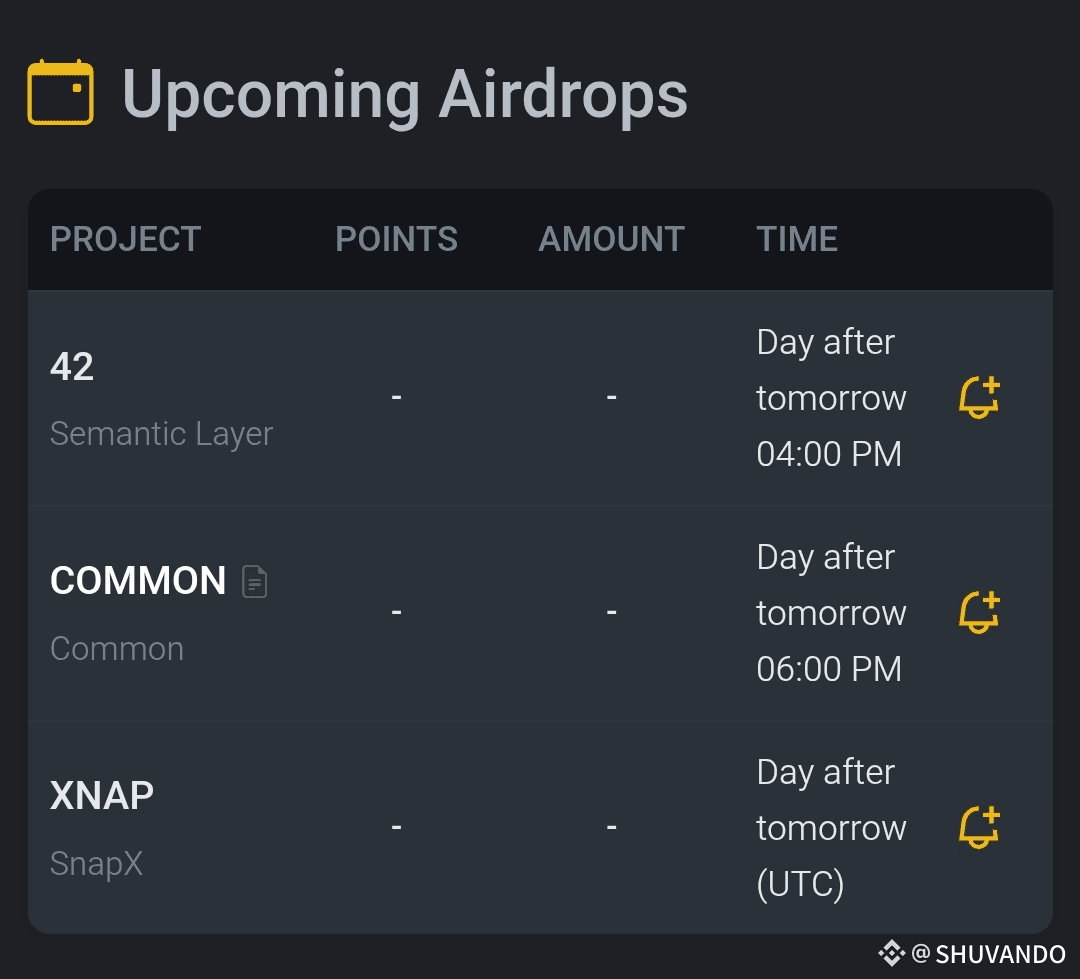Select the gray Common subtitle text
Viewport: 1080px width, 979px height.
click(117, 649)
